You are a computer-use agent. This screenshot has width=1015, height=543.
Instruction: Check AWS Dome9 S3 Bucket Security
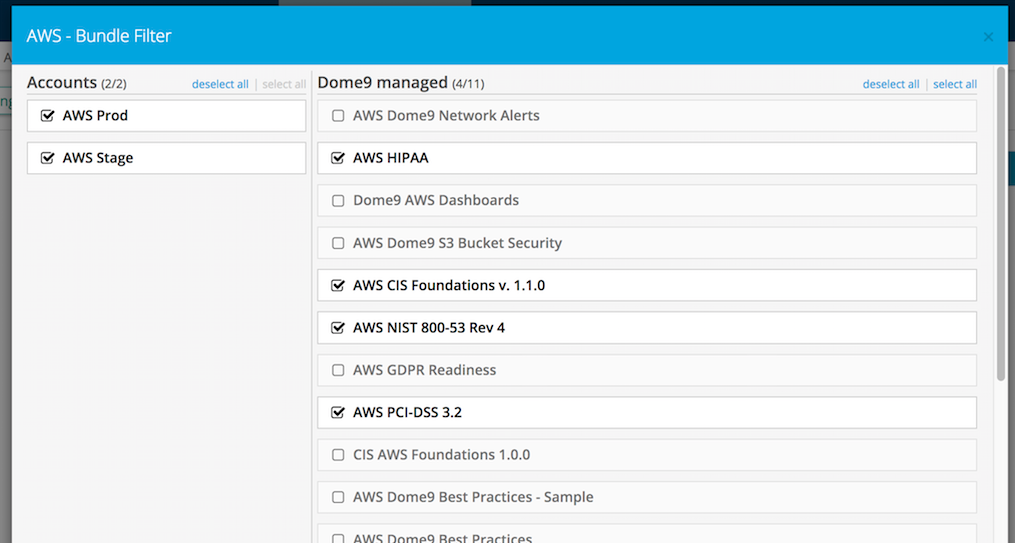pos(338,243)
